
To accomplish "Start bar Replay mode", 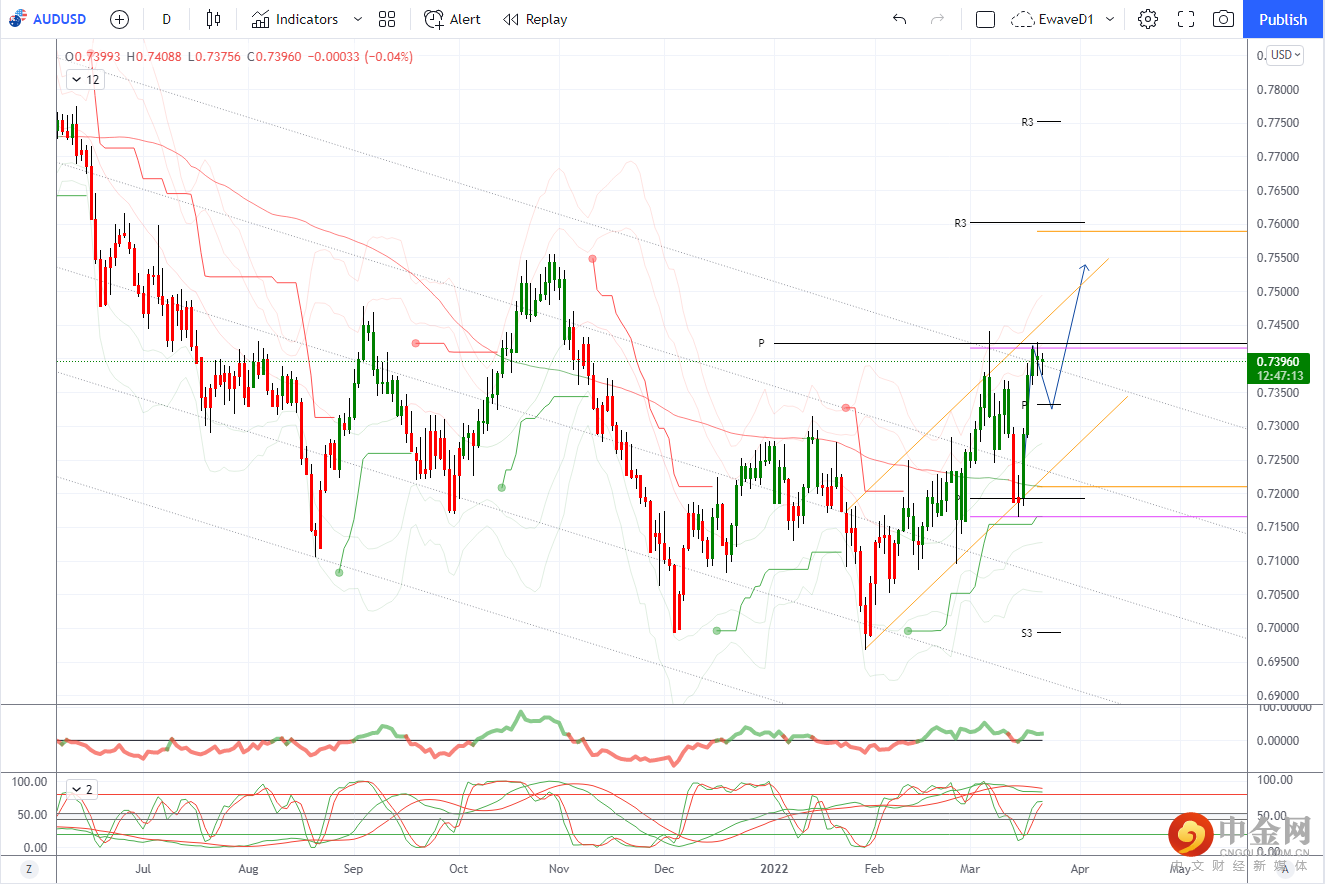I will click(x=535, y=19).
